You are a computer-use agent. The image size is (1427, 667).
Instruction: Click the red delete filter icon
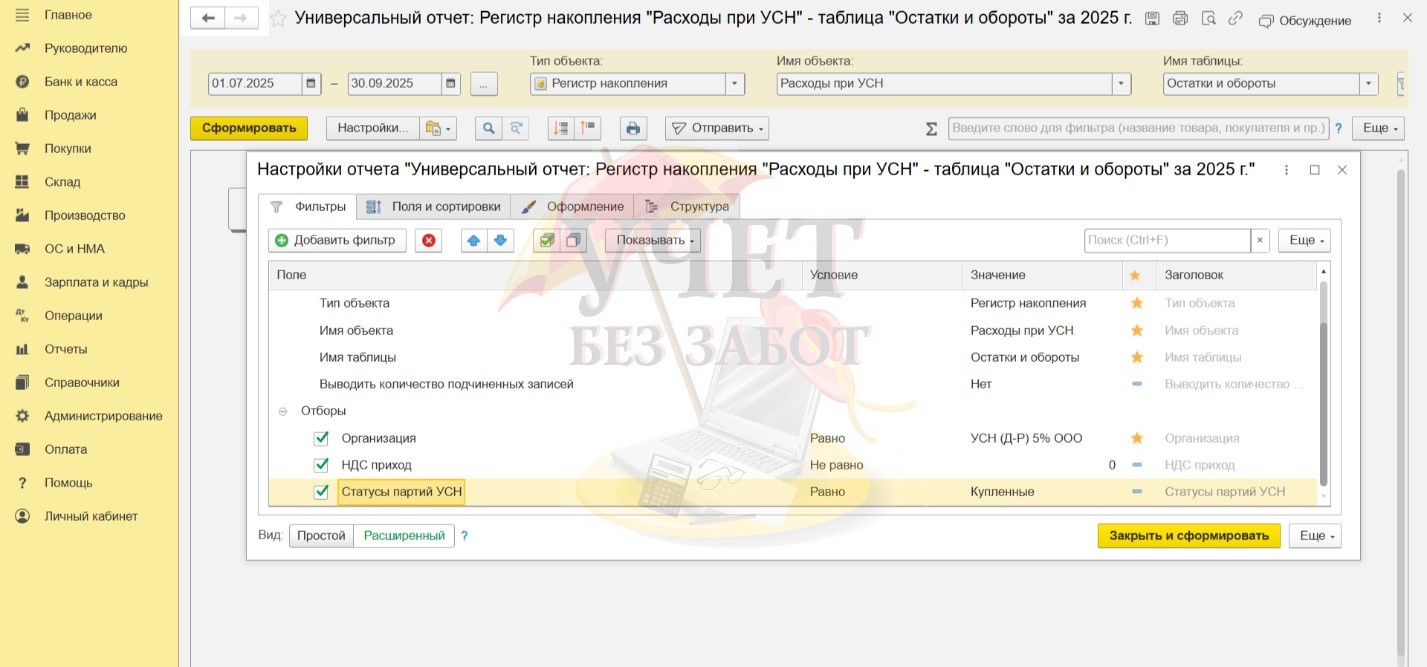click(x=429, y=240)
